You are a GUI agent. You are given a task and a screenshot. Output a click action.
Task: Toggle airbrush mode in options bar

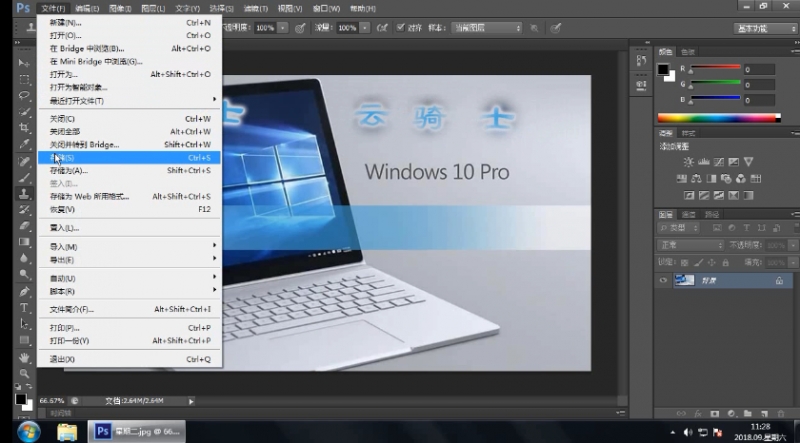(x=382, y=28)
